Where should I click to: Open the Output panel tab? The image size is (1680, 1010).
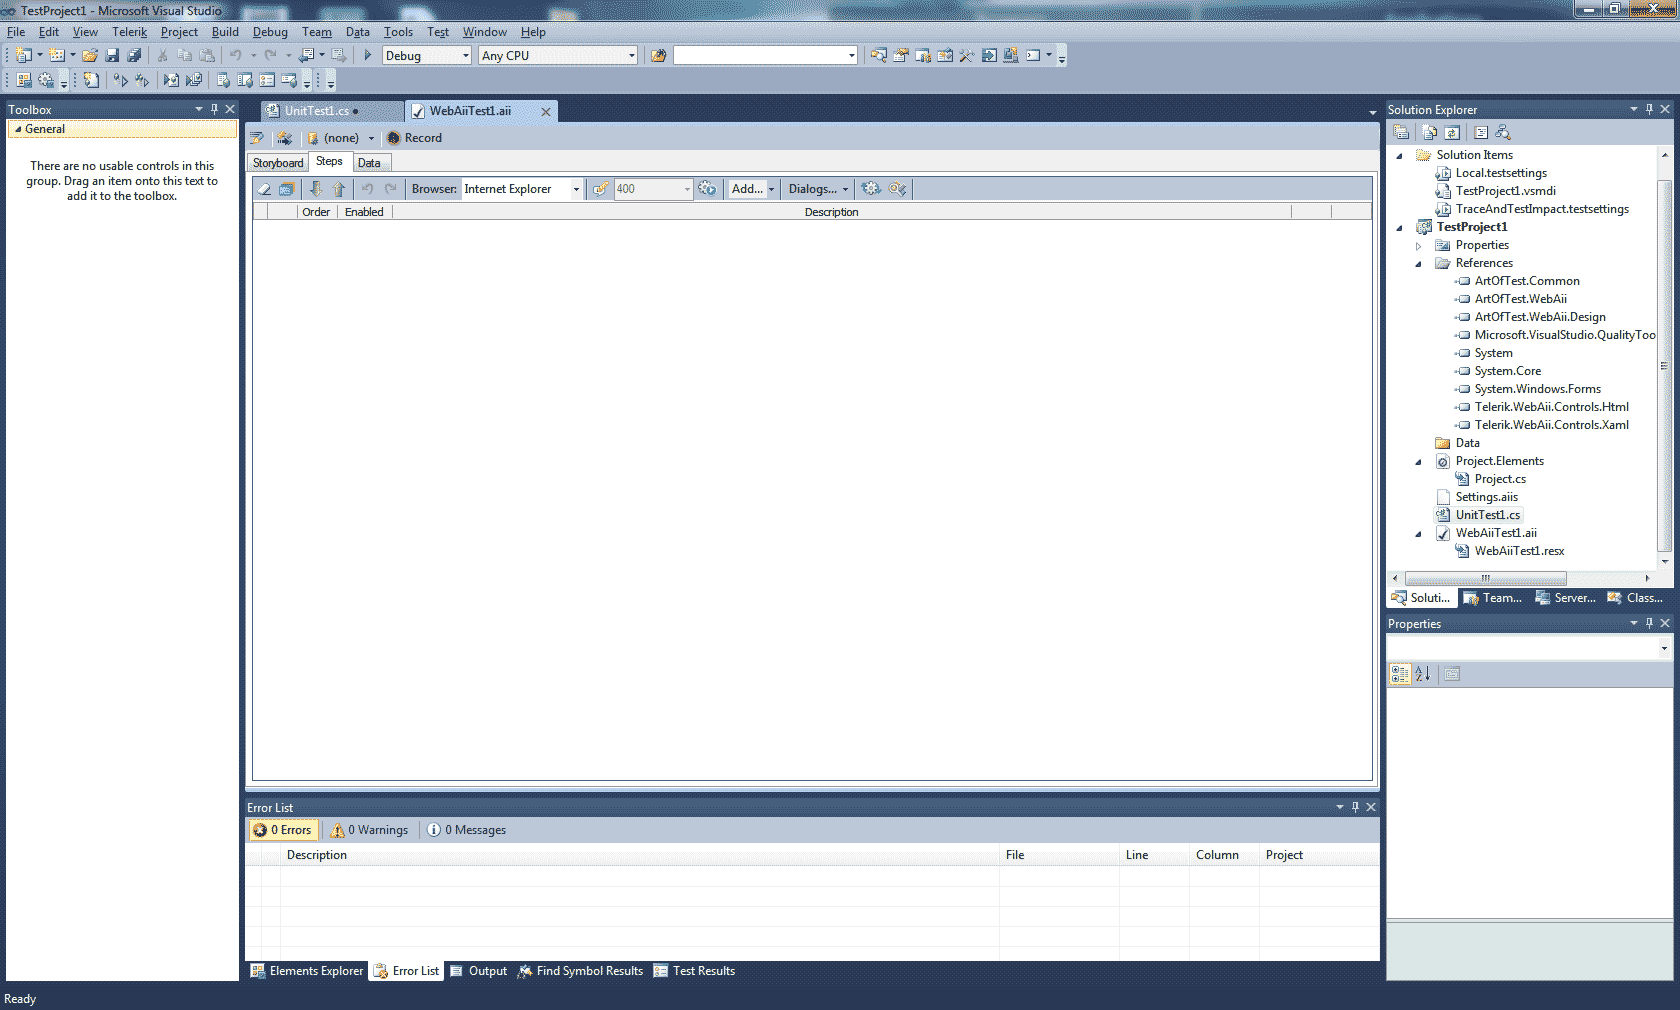[479, 971]
